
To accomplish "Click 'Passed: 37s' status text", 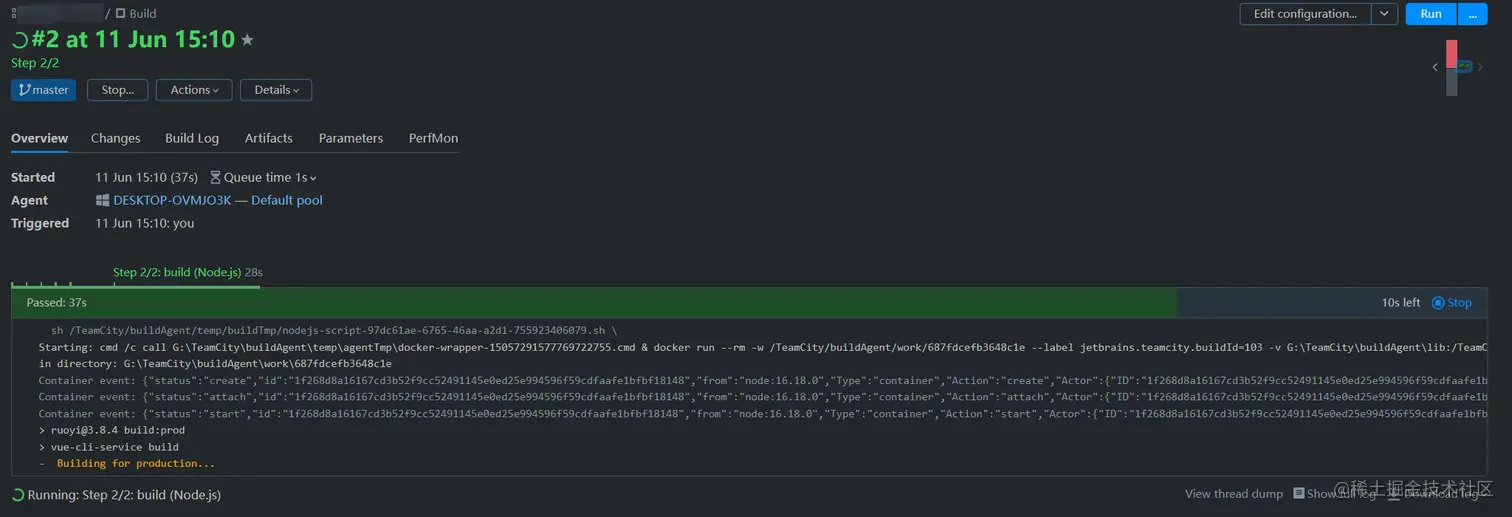I will (56, 302).
